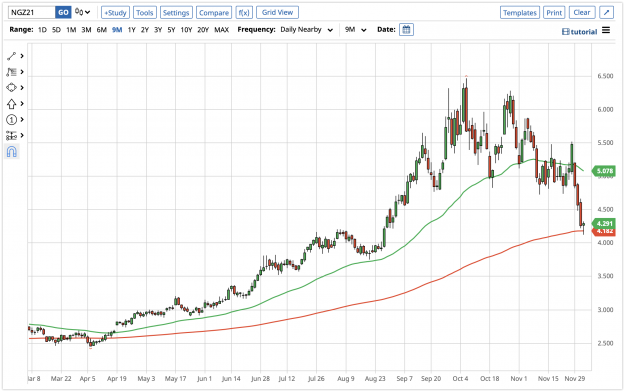Open the f(x) expressions button
The height and width of the screenshot is (392, 625).
coord(244,12)
